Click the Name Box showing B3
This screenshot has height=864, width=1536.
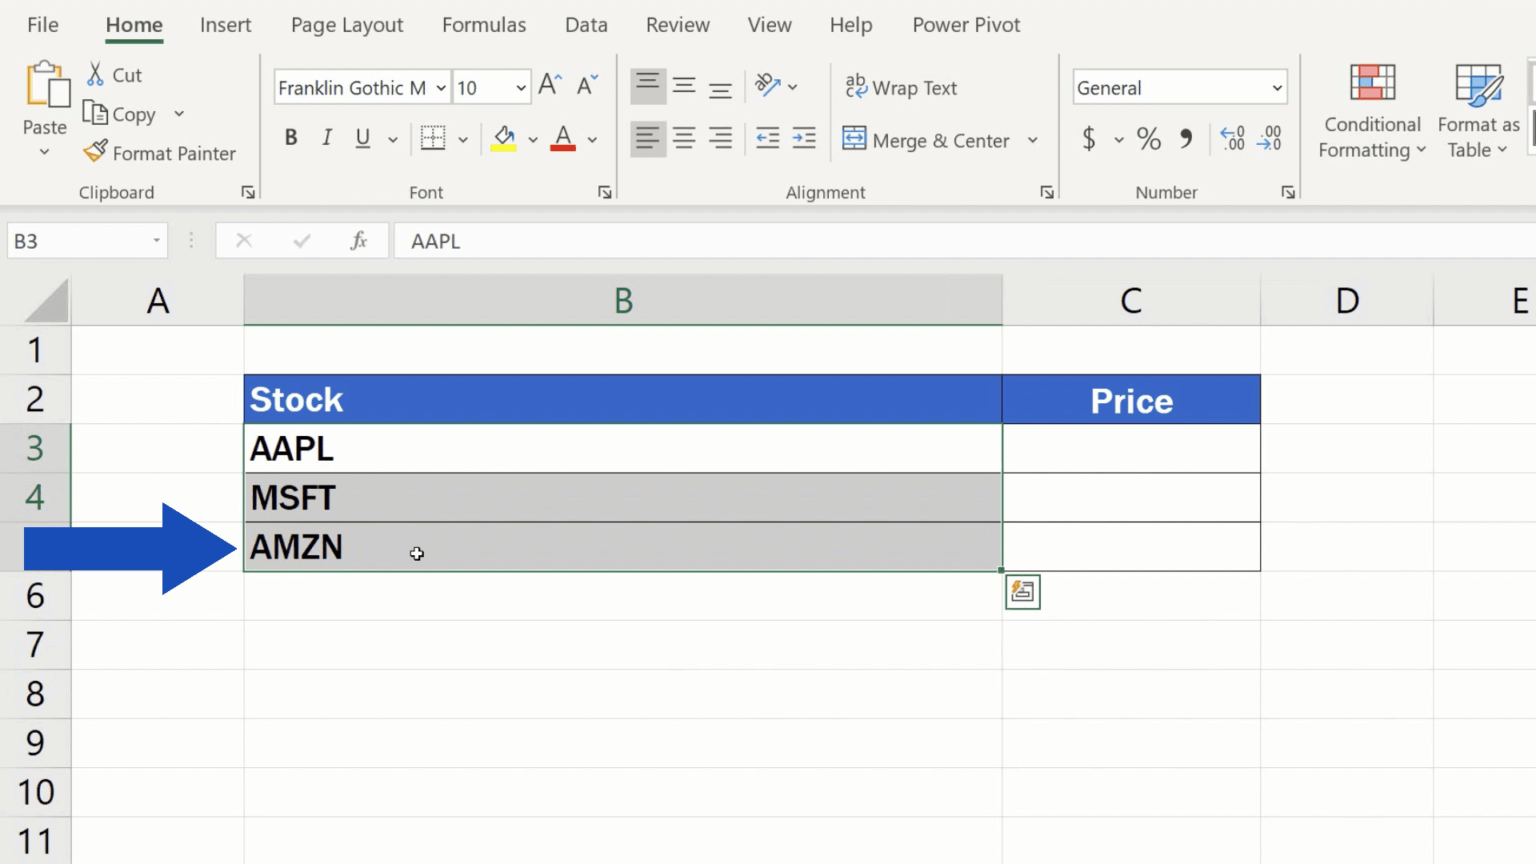[87, 241]
